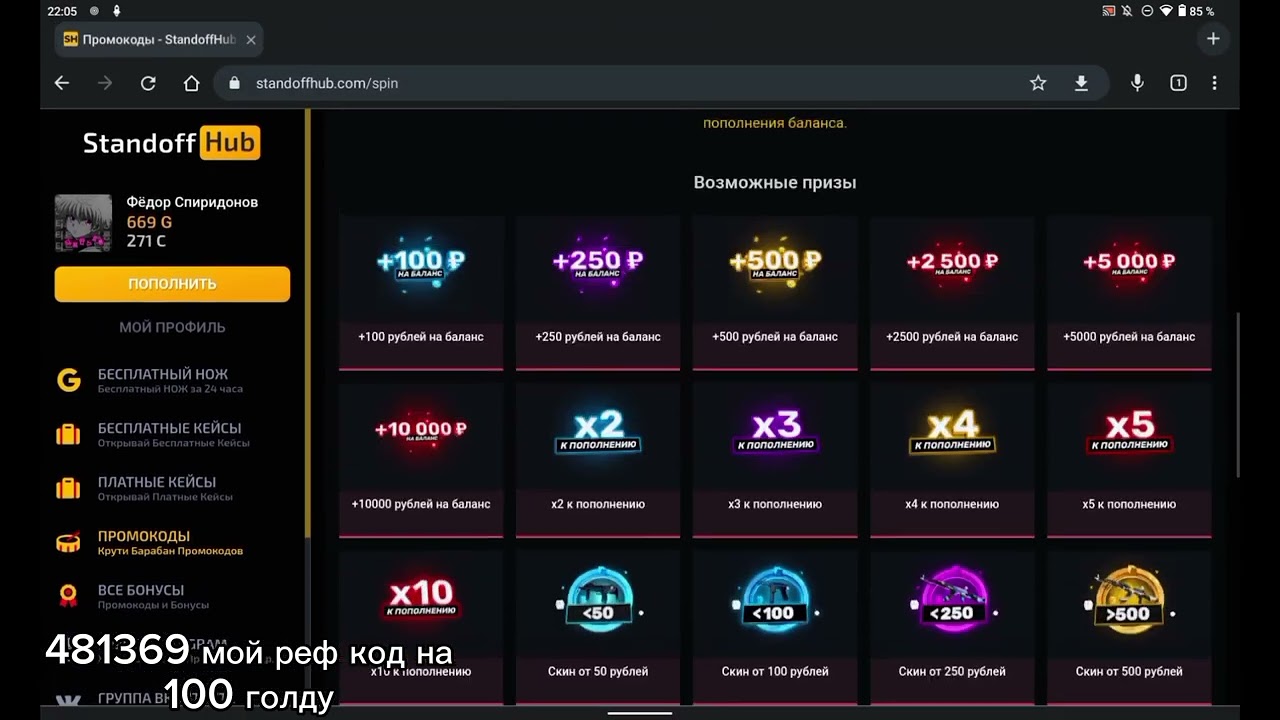Click the Скин от 100 рублей label
Image resolution: width=1280 pixels, height=720 pixels.
[775, 671]
